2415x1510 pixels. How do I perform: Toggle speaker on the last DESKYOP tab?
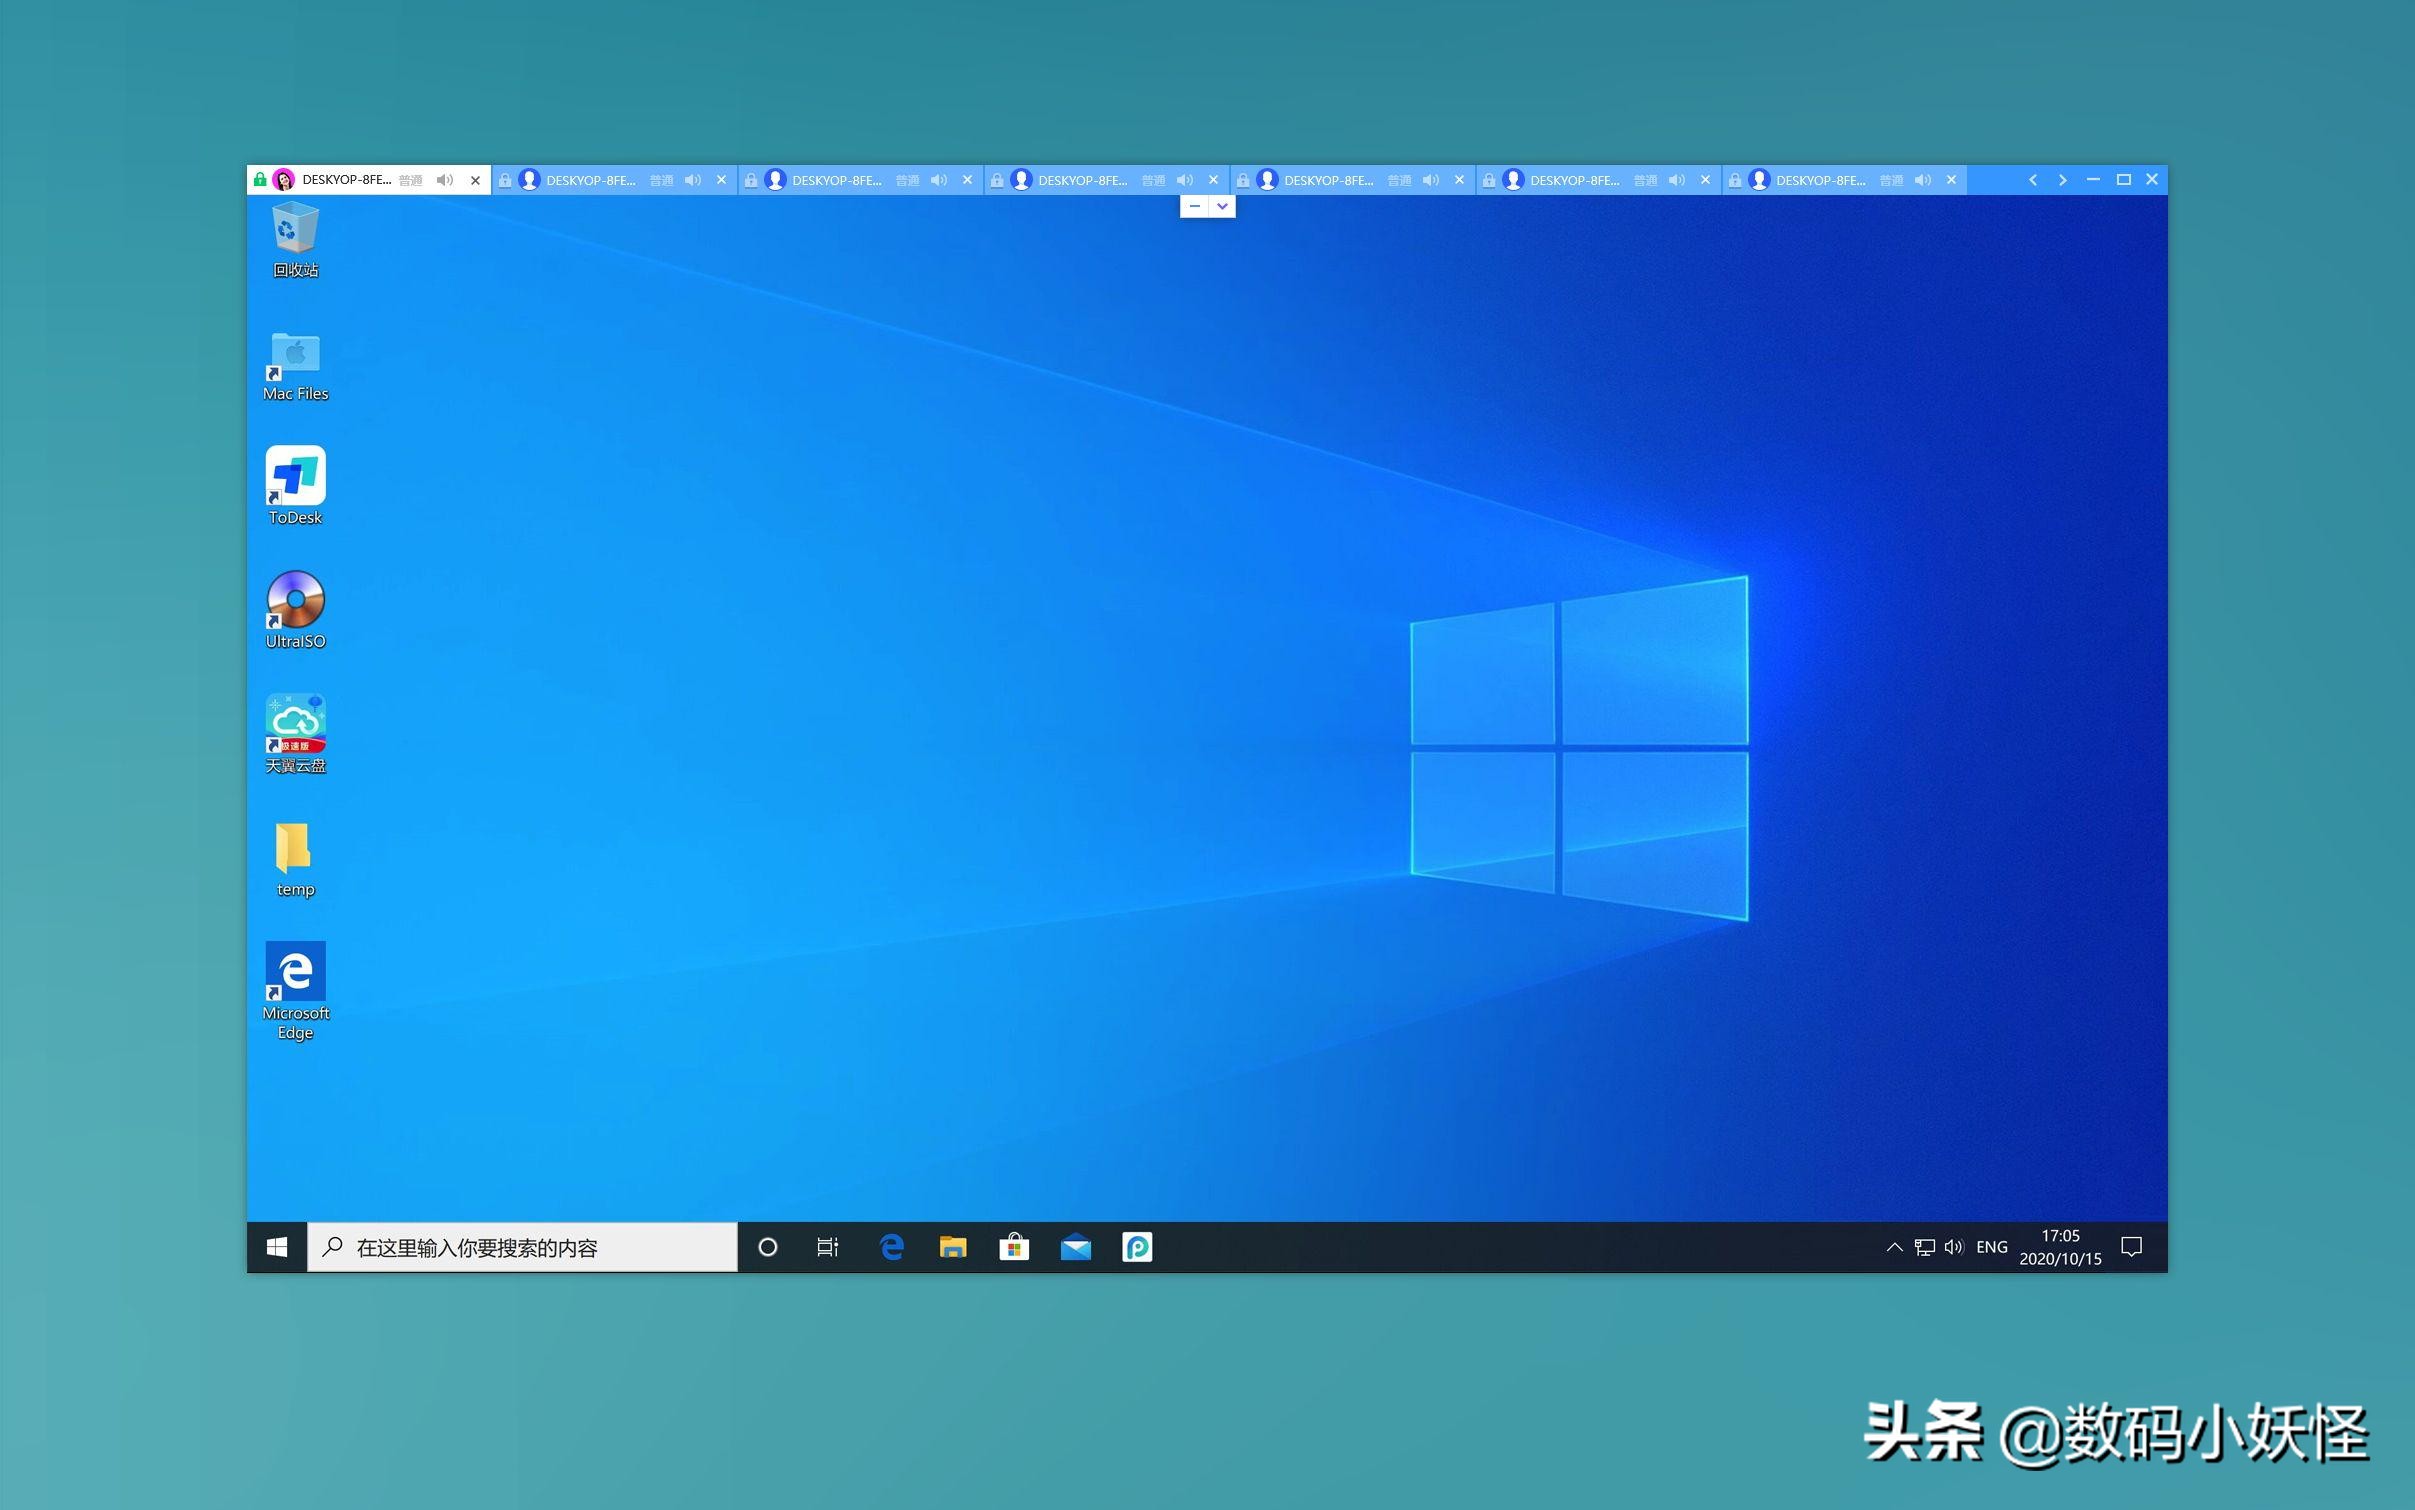(x=1922, y=180)
